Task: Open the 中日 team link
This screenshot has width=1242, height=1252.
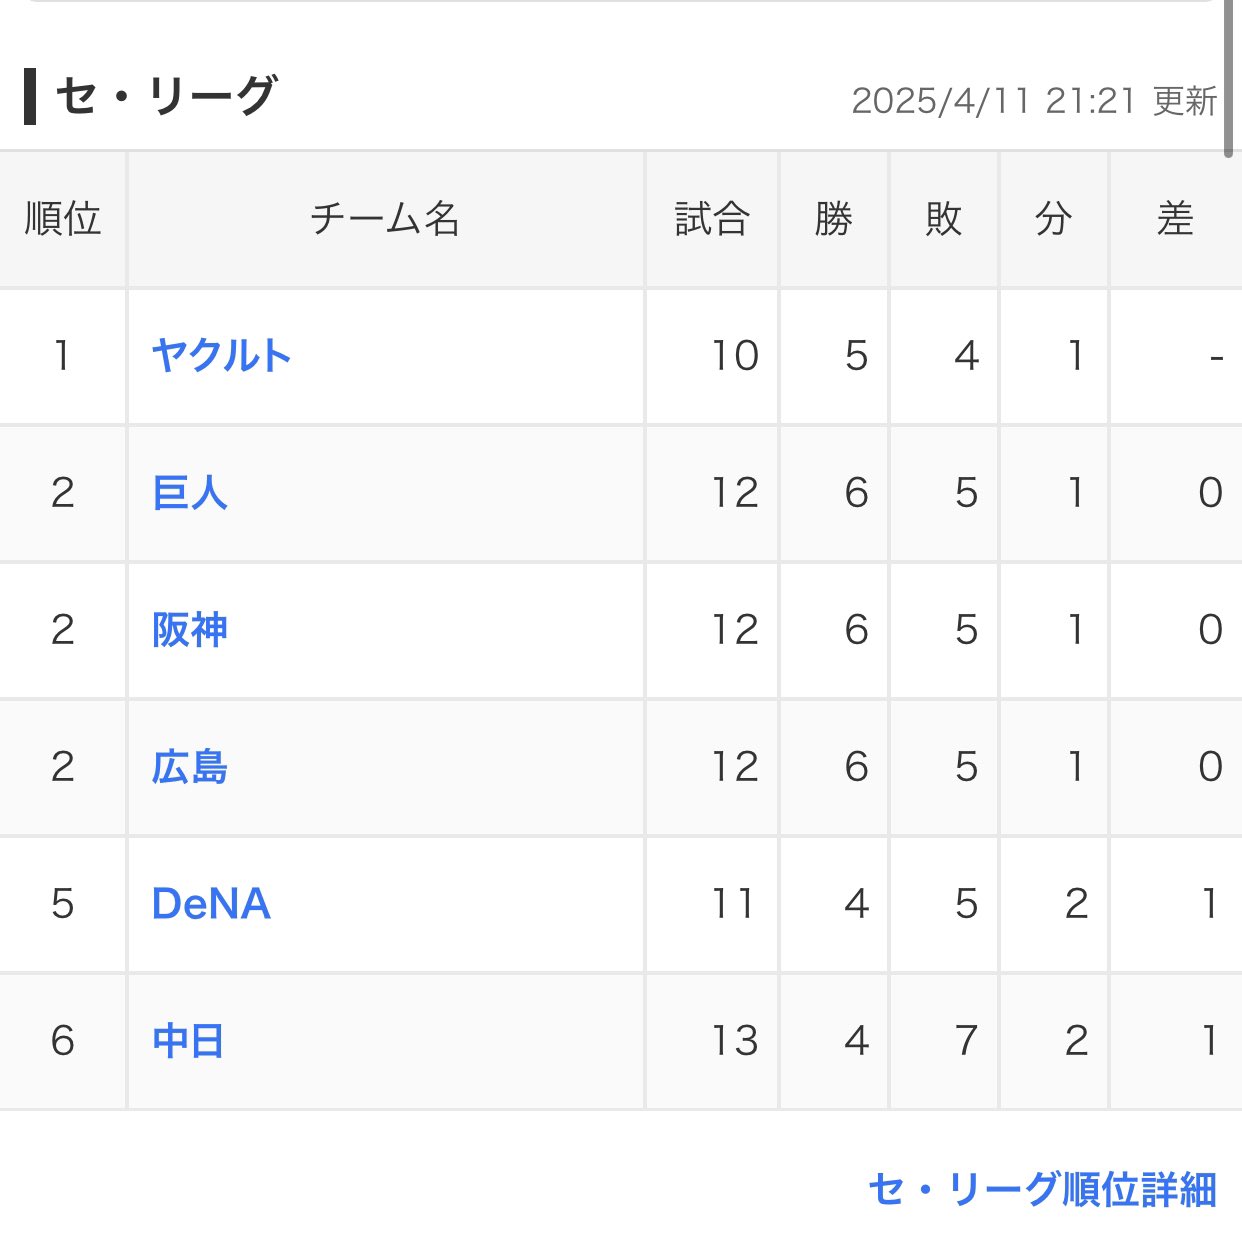Action: click(x=188, y=1041)
